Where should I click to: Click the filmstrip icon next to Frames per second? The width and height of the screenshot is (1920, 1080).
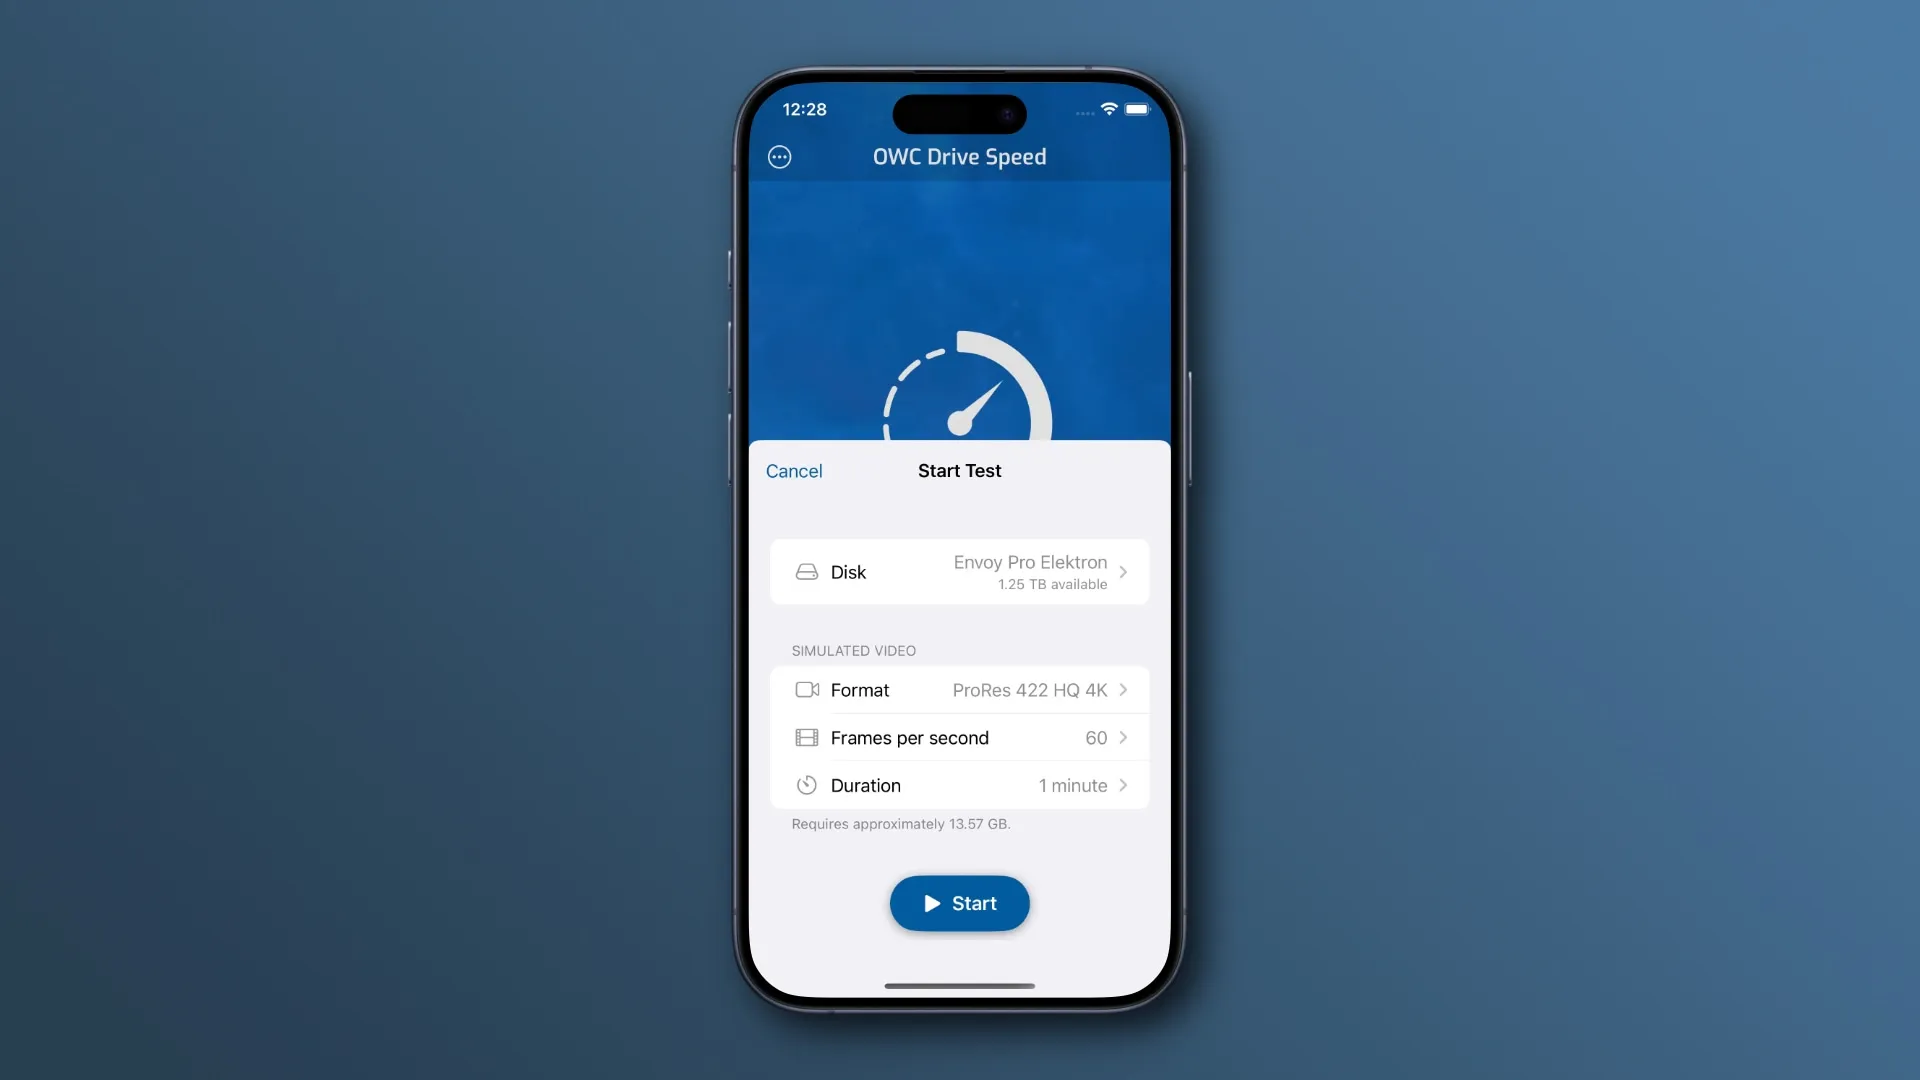click(x=806, y=737)
